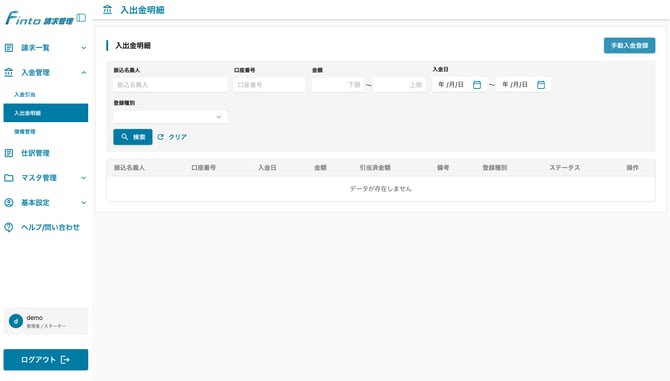Select 入出金明細 submenu item
Viewport: 670px width, 381px height.
tap(46, 113)
